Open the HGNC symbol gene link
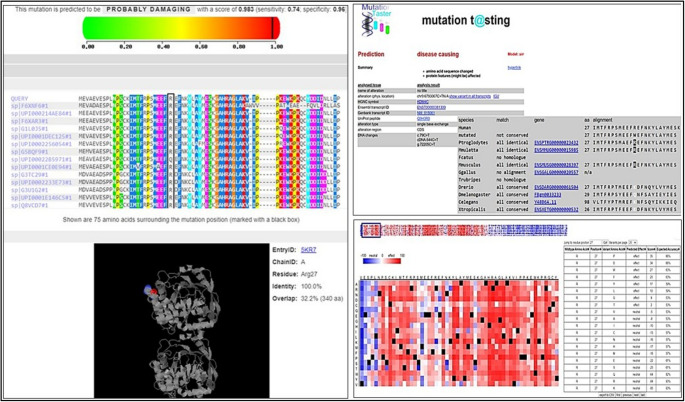The image size is (685, 402). 423,102
